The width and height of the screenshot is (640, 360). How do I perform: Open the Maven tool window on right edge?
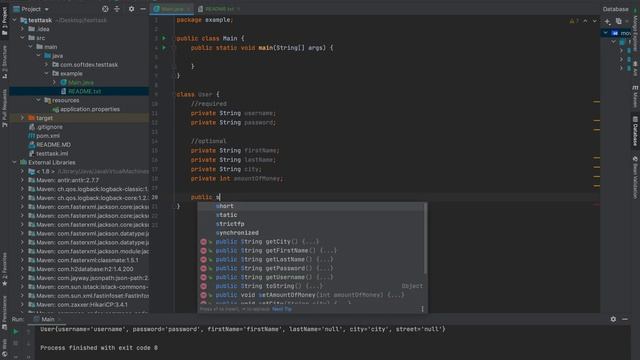tap(635, 97)
